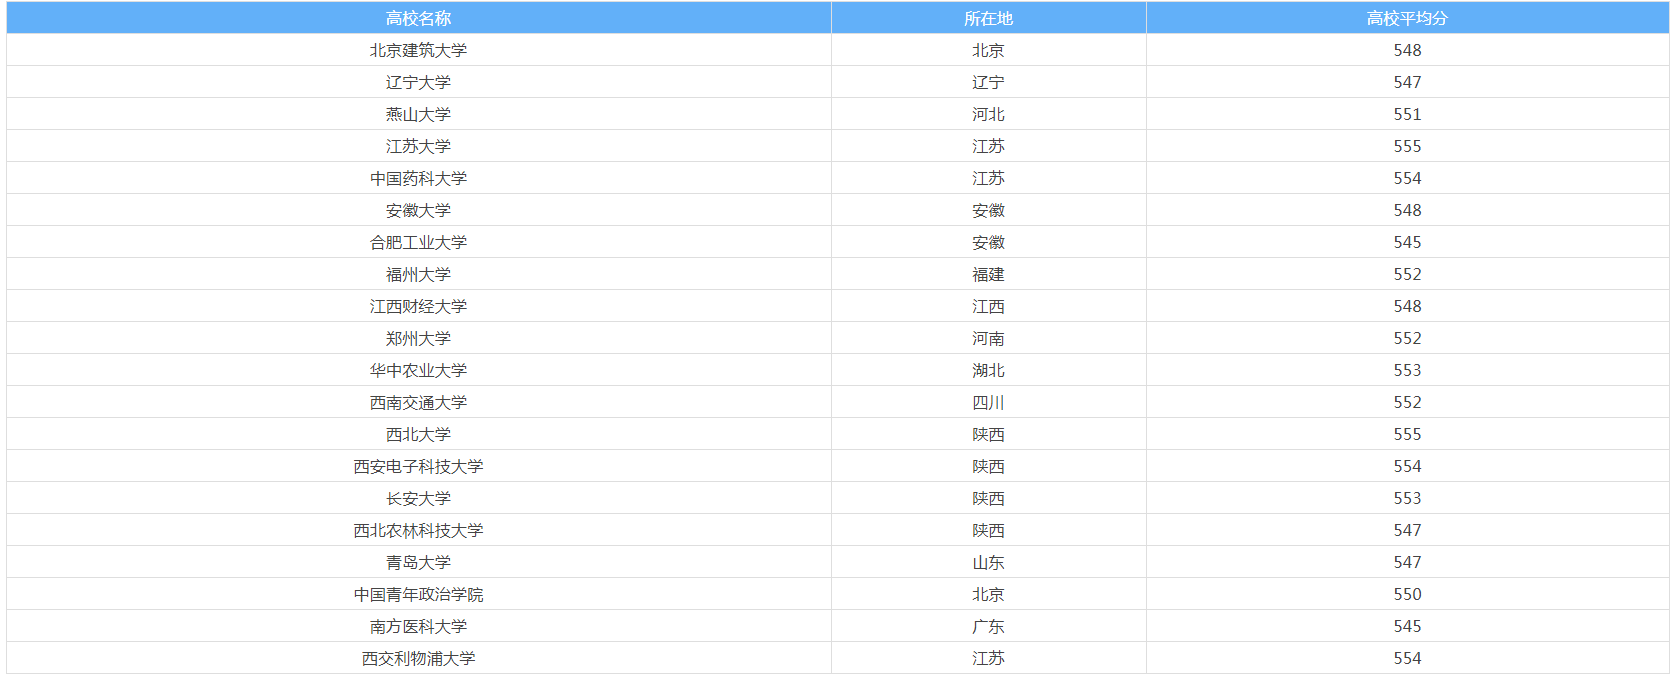This screenshot has width=1672, height=678.
Task: Click score 550 in 中国青年政治学院 row
Action: coord(1407,594)
